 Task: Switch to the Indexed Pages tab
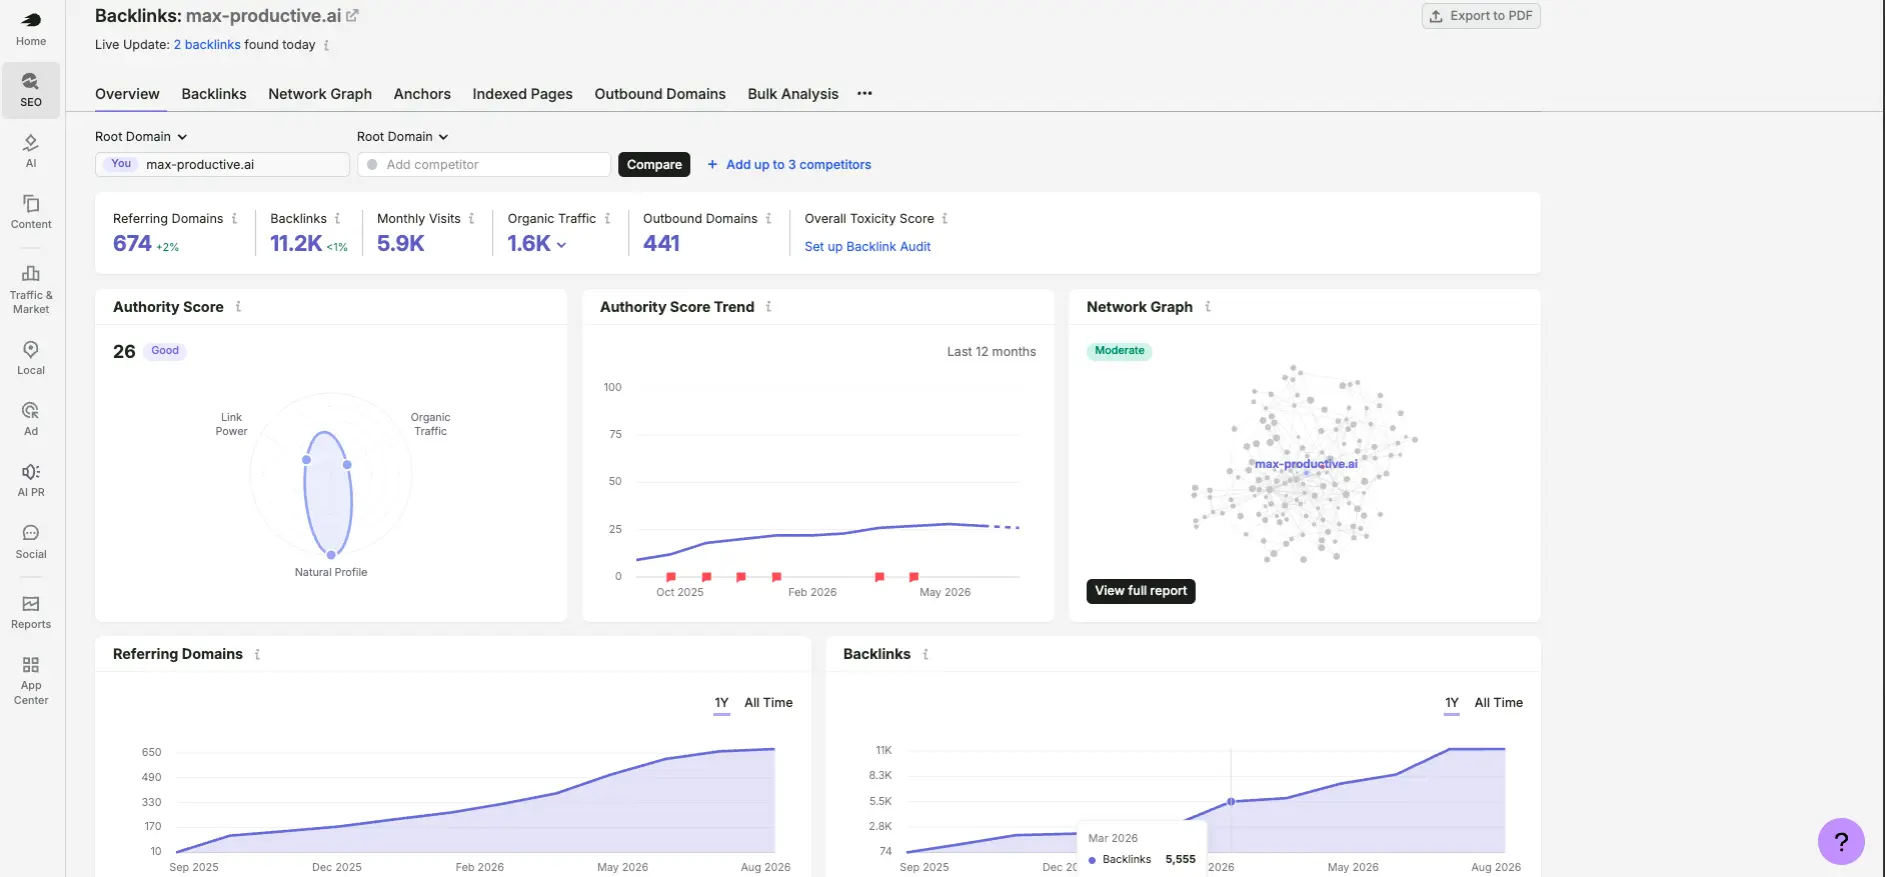(522, 94)
